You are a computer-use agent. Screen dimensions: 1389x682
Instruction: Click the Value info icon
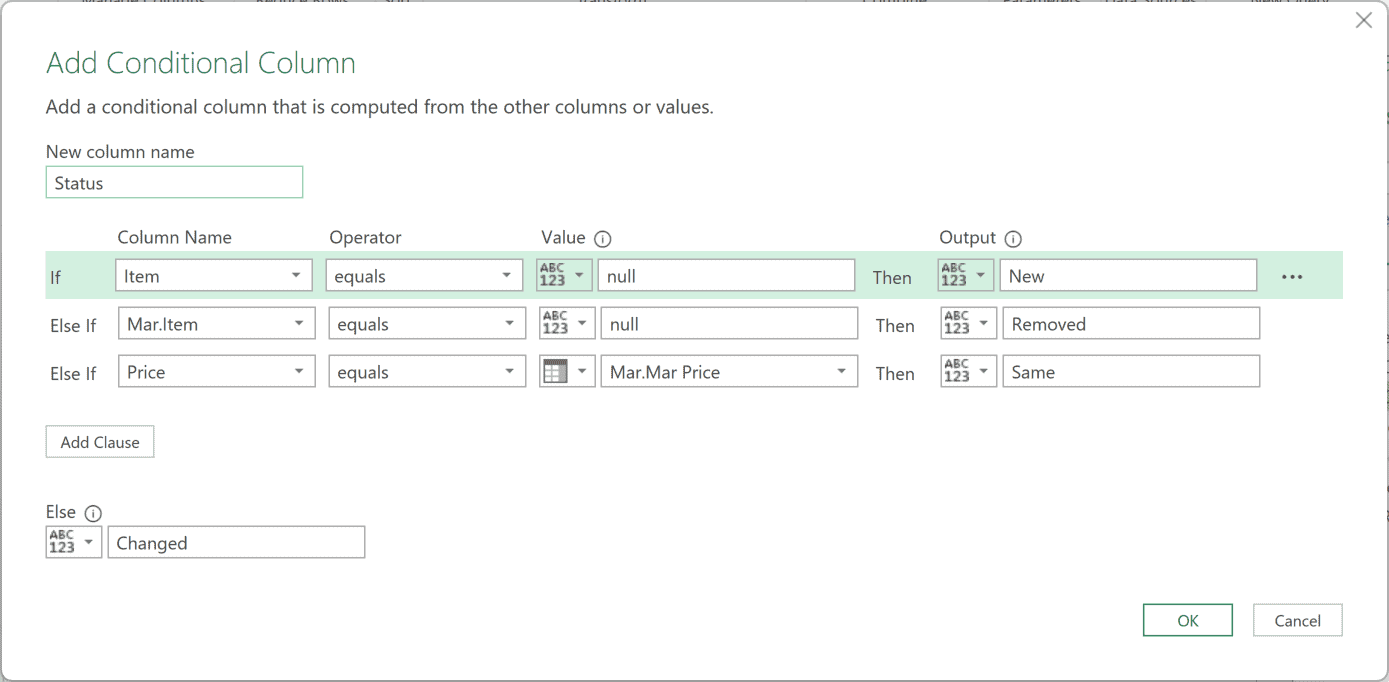click(x=602, y=239)
